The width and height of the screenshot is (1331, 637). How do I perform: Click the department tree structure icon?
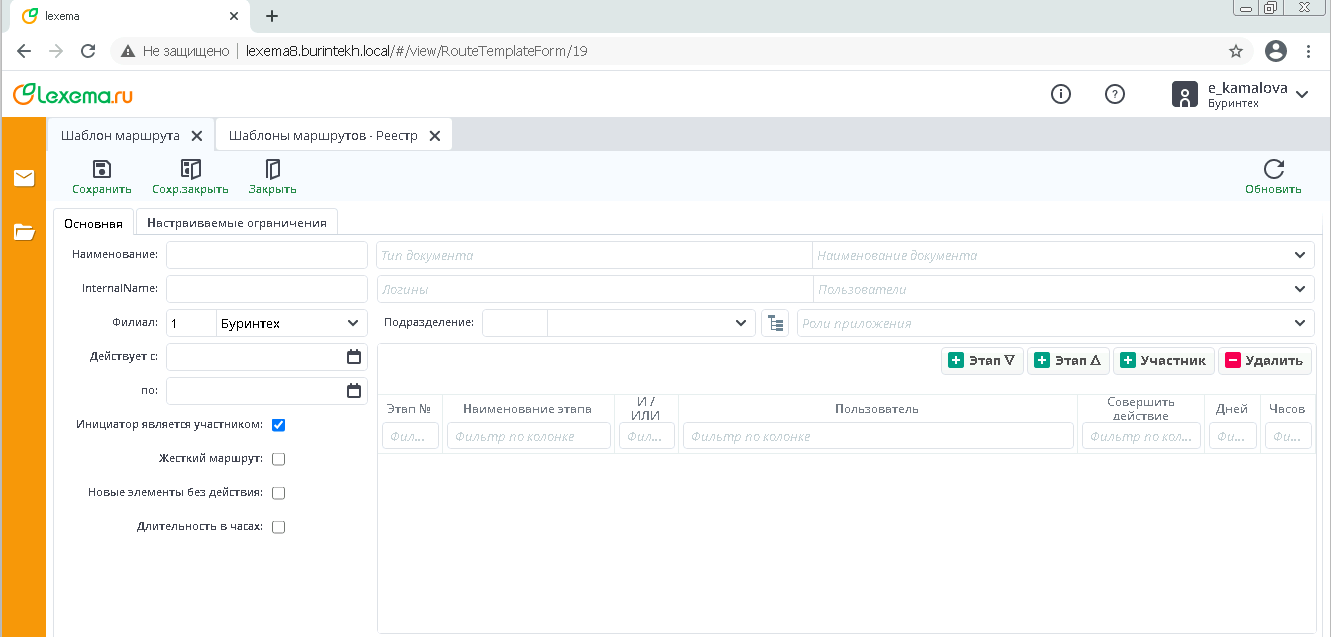(x=774, y=323)
